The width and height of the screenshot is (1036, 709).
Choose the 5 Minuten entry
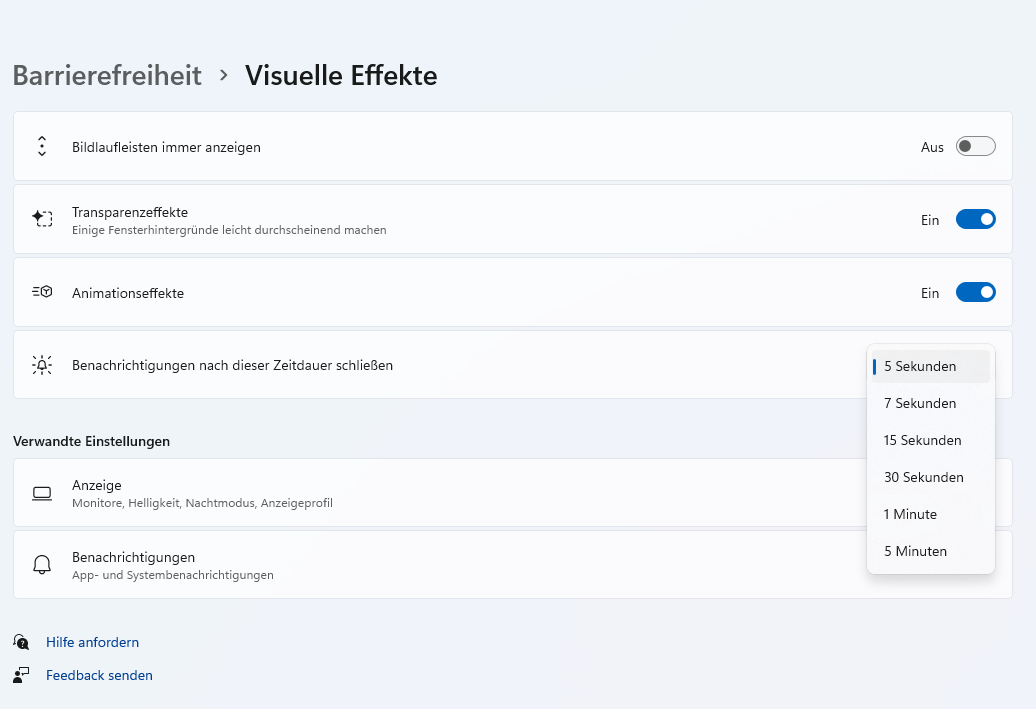(930, 551)
